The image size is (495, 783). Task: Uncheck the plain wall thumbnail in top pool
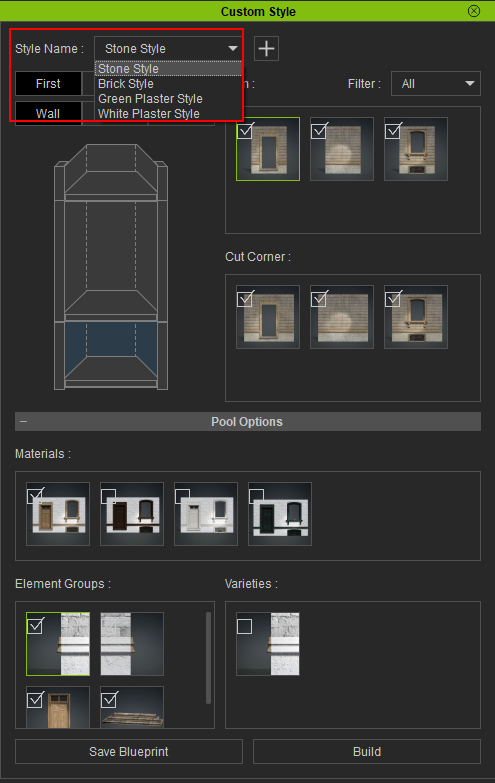click(x=319, y=131)
